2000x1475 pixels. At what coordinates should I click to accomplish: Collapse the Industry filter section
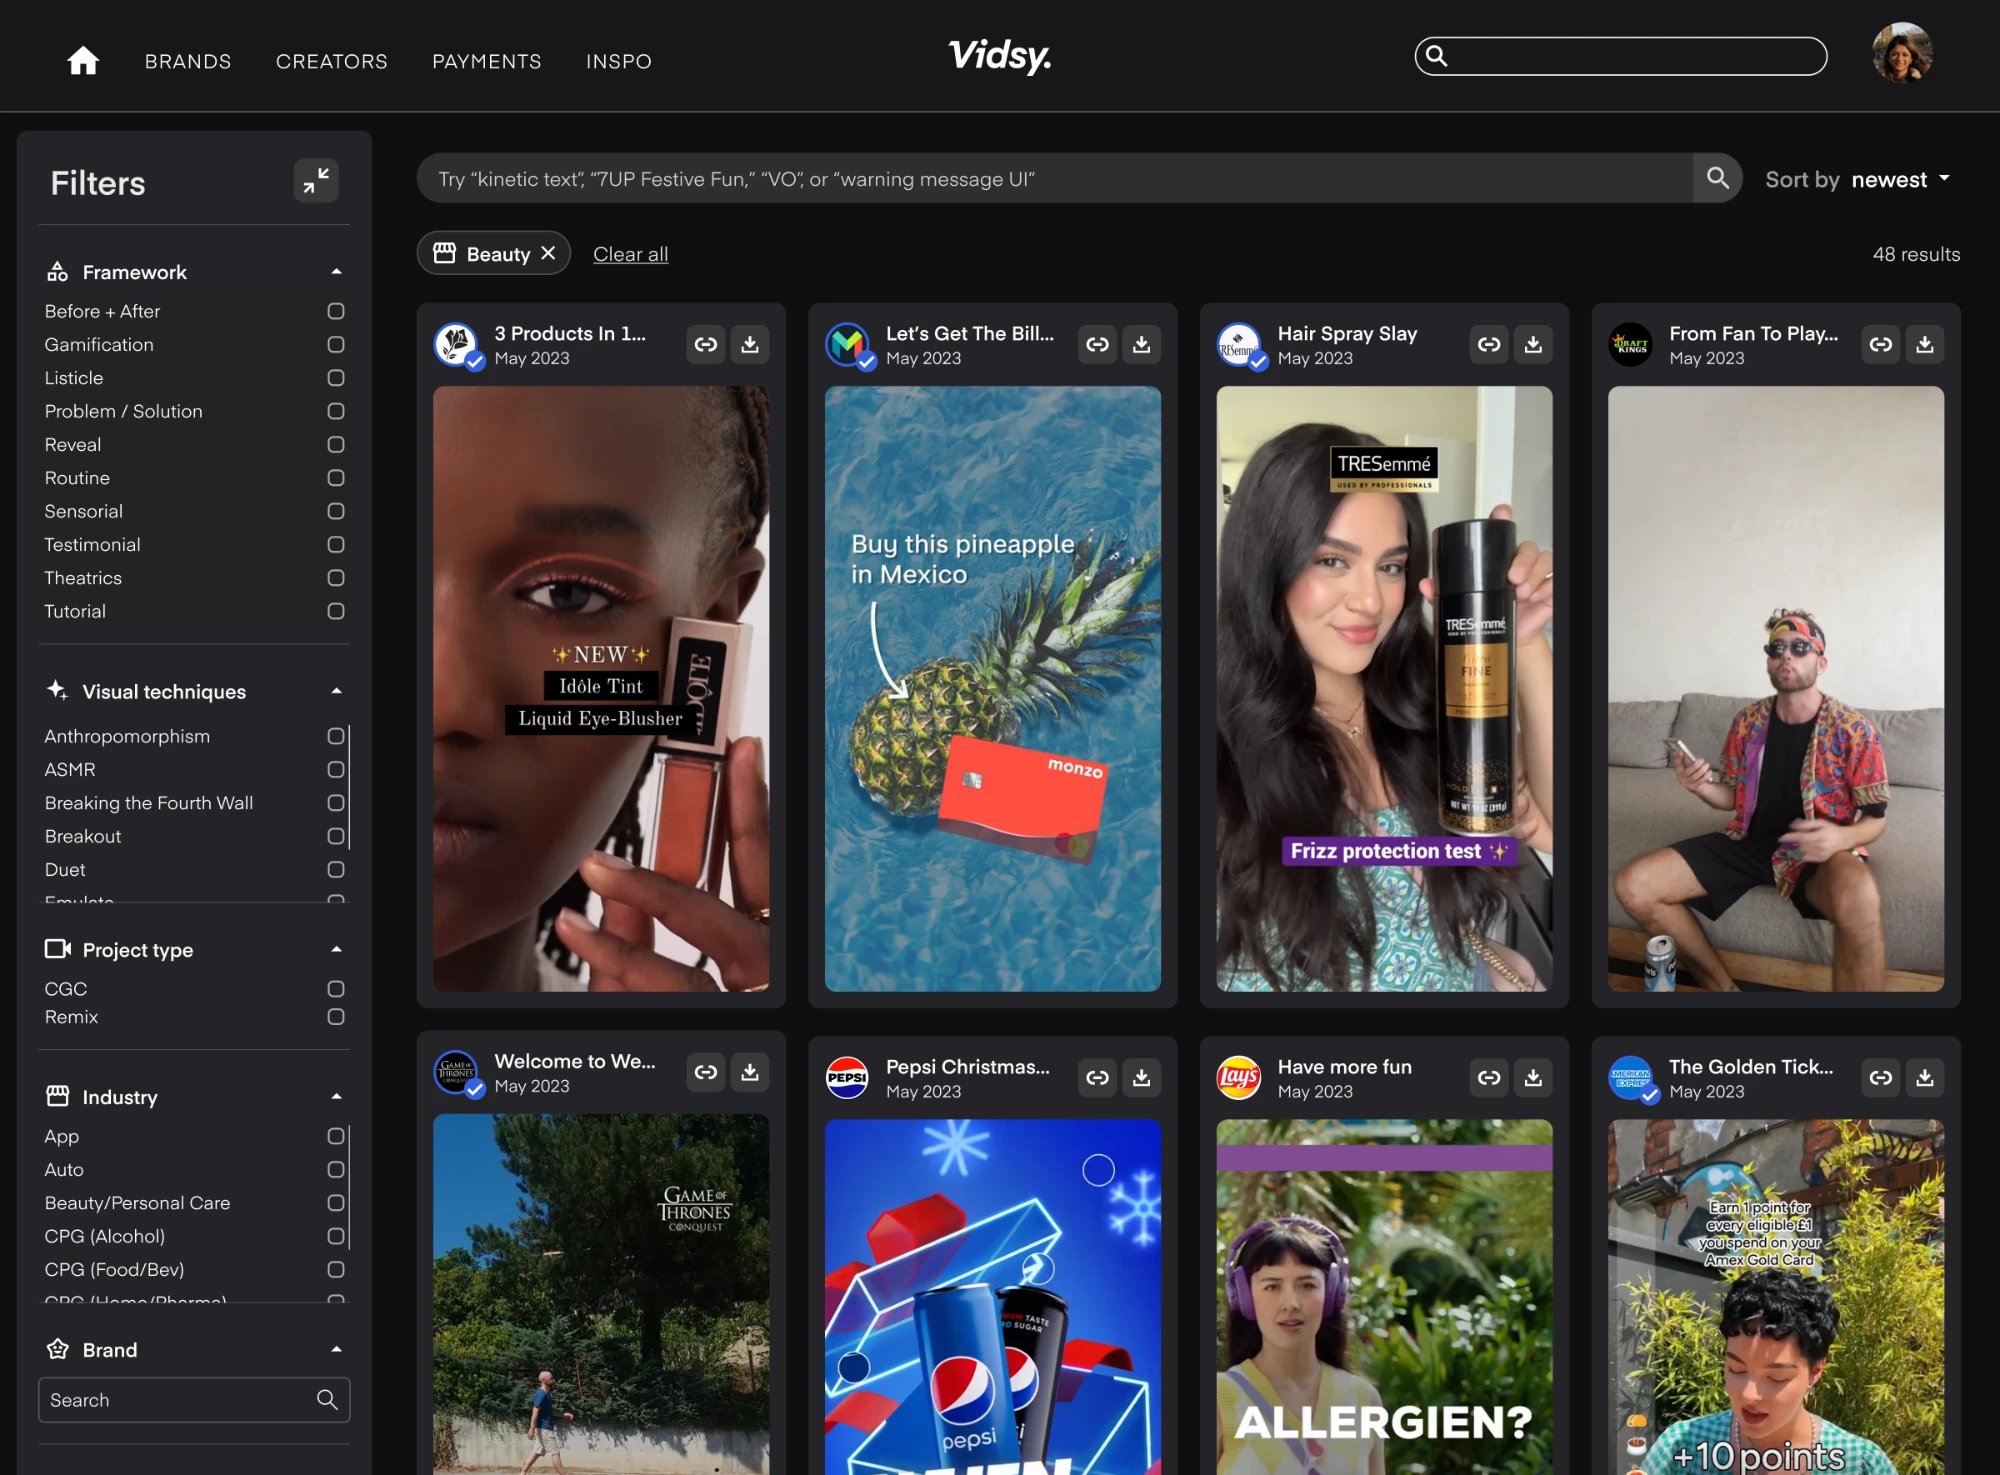tap(336, 1097)
